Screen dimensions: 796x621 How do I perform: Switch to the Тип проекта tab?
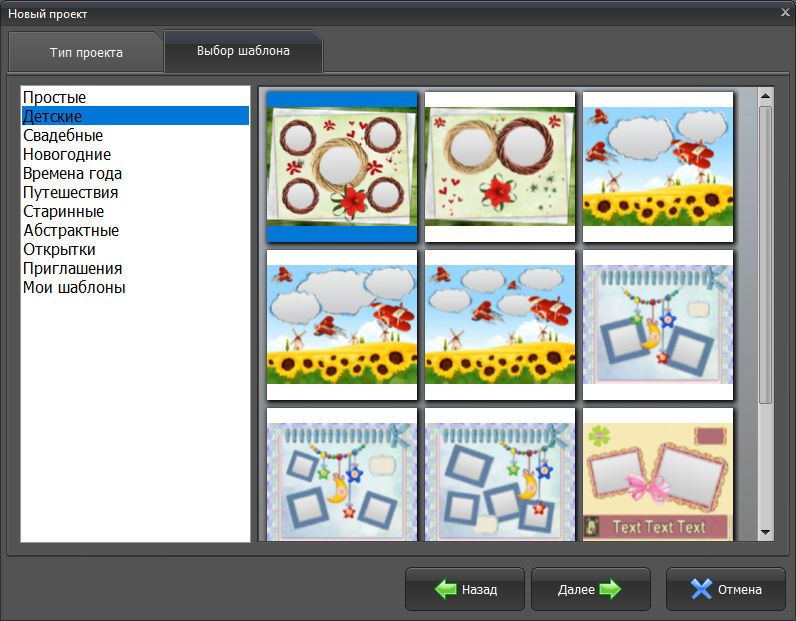pos(86,52)
